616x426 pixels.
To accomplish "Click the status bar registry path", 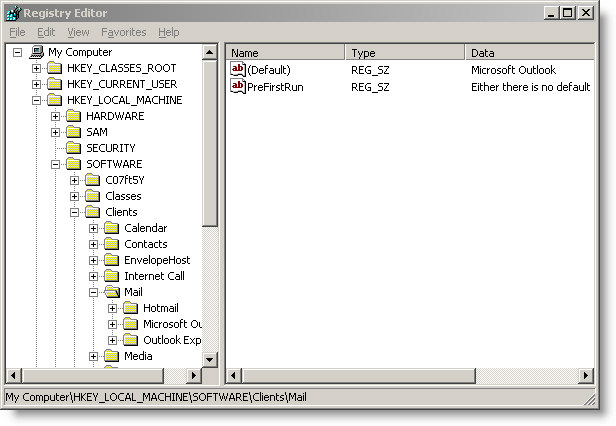I will click(x=156, y=397).
